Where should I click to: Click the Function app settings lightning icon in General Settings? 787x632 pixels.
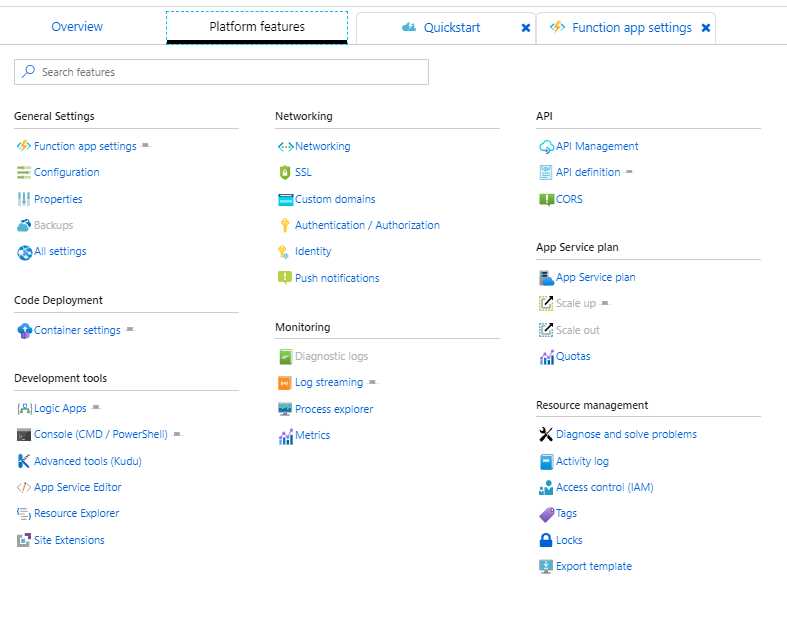[x=24, y=146]
